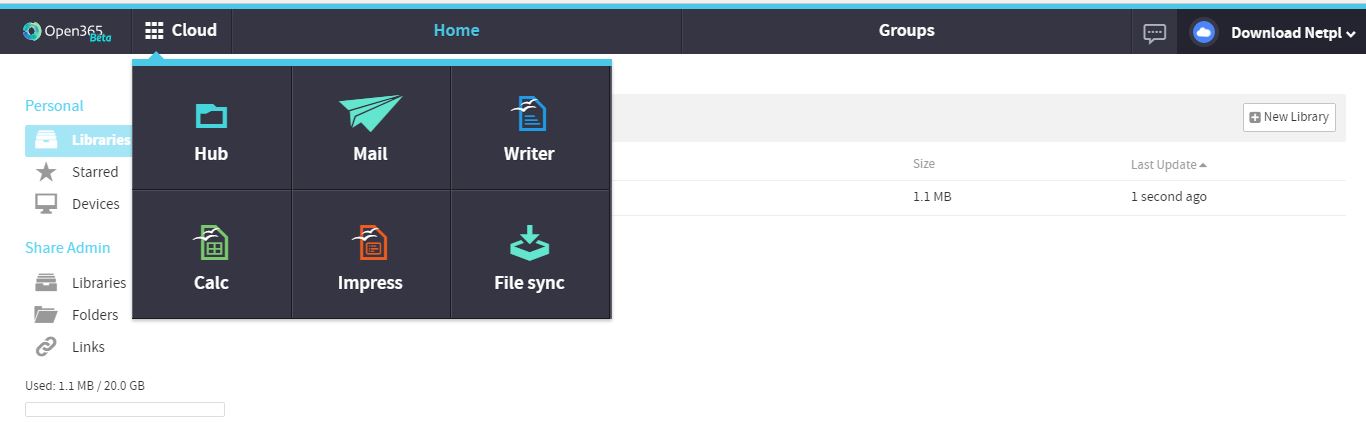Click the Starred star icon

coord(46,172)
